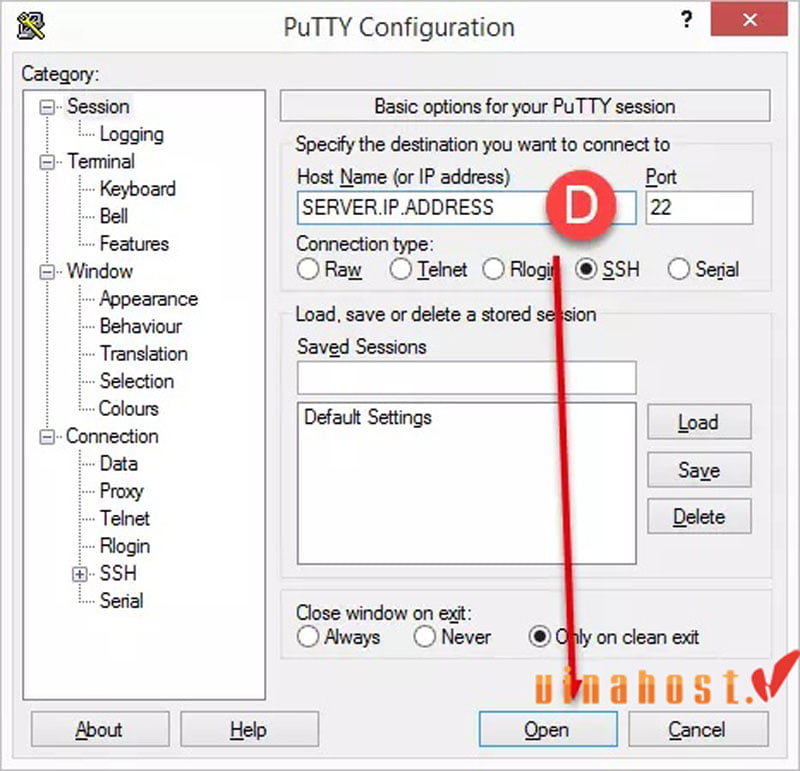Collapse the Session tree branch

[46, 106]
